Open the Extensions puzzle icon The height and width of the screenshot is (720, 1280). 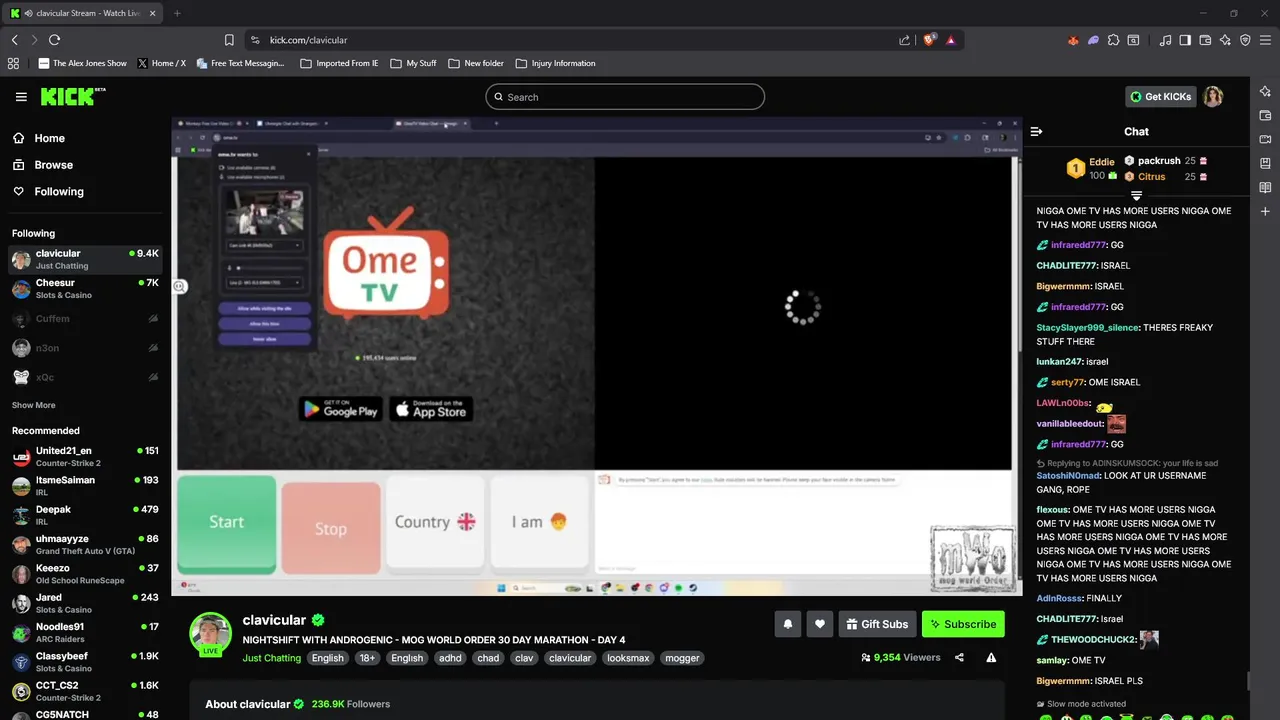click(x=1113, y=40)
